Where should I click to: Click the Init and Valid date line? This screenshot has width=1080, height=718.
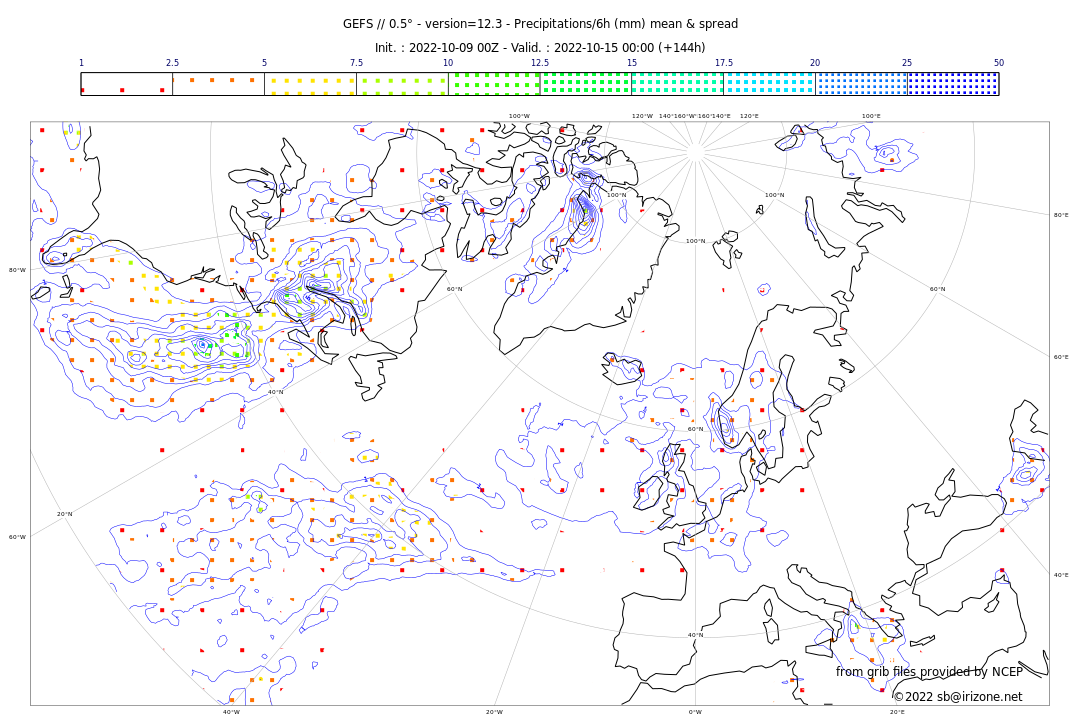tap(540, 48)
